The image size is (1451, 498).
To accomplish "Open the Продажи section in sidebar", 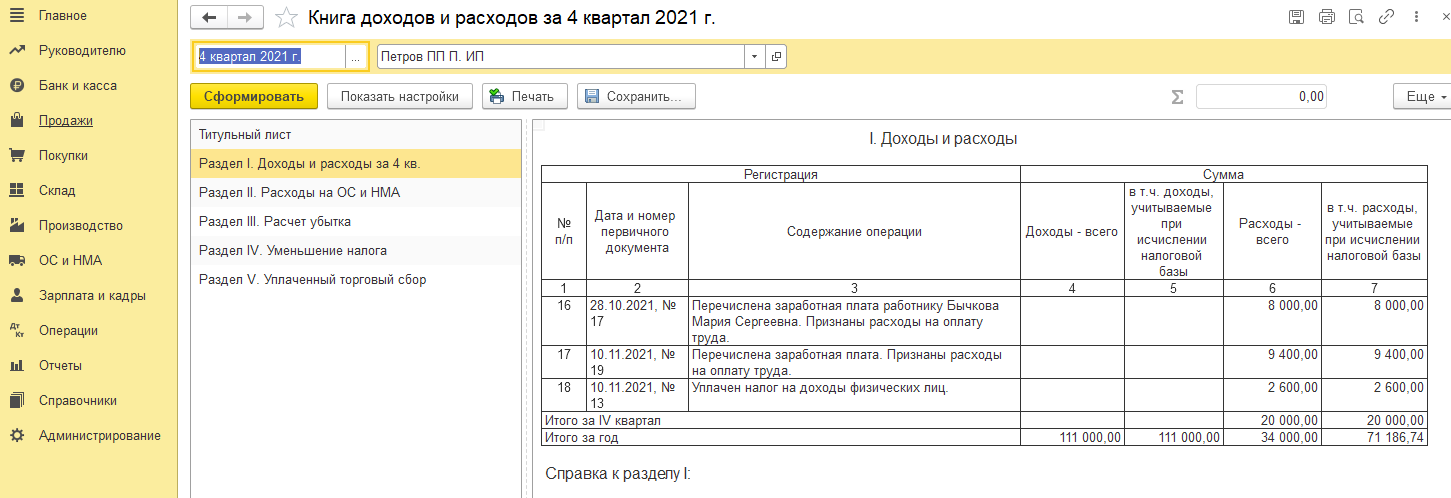I will (x=66, y=121).
